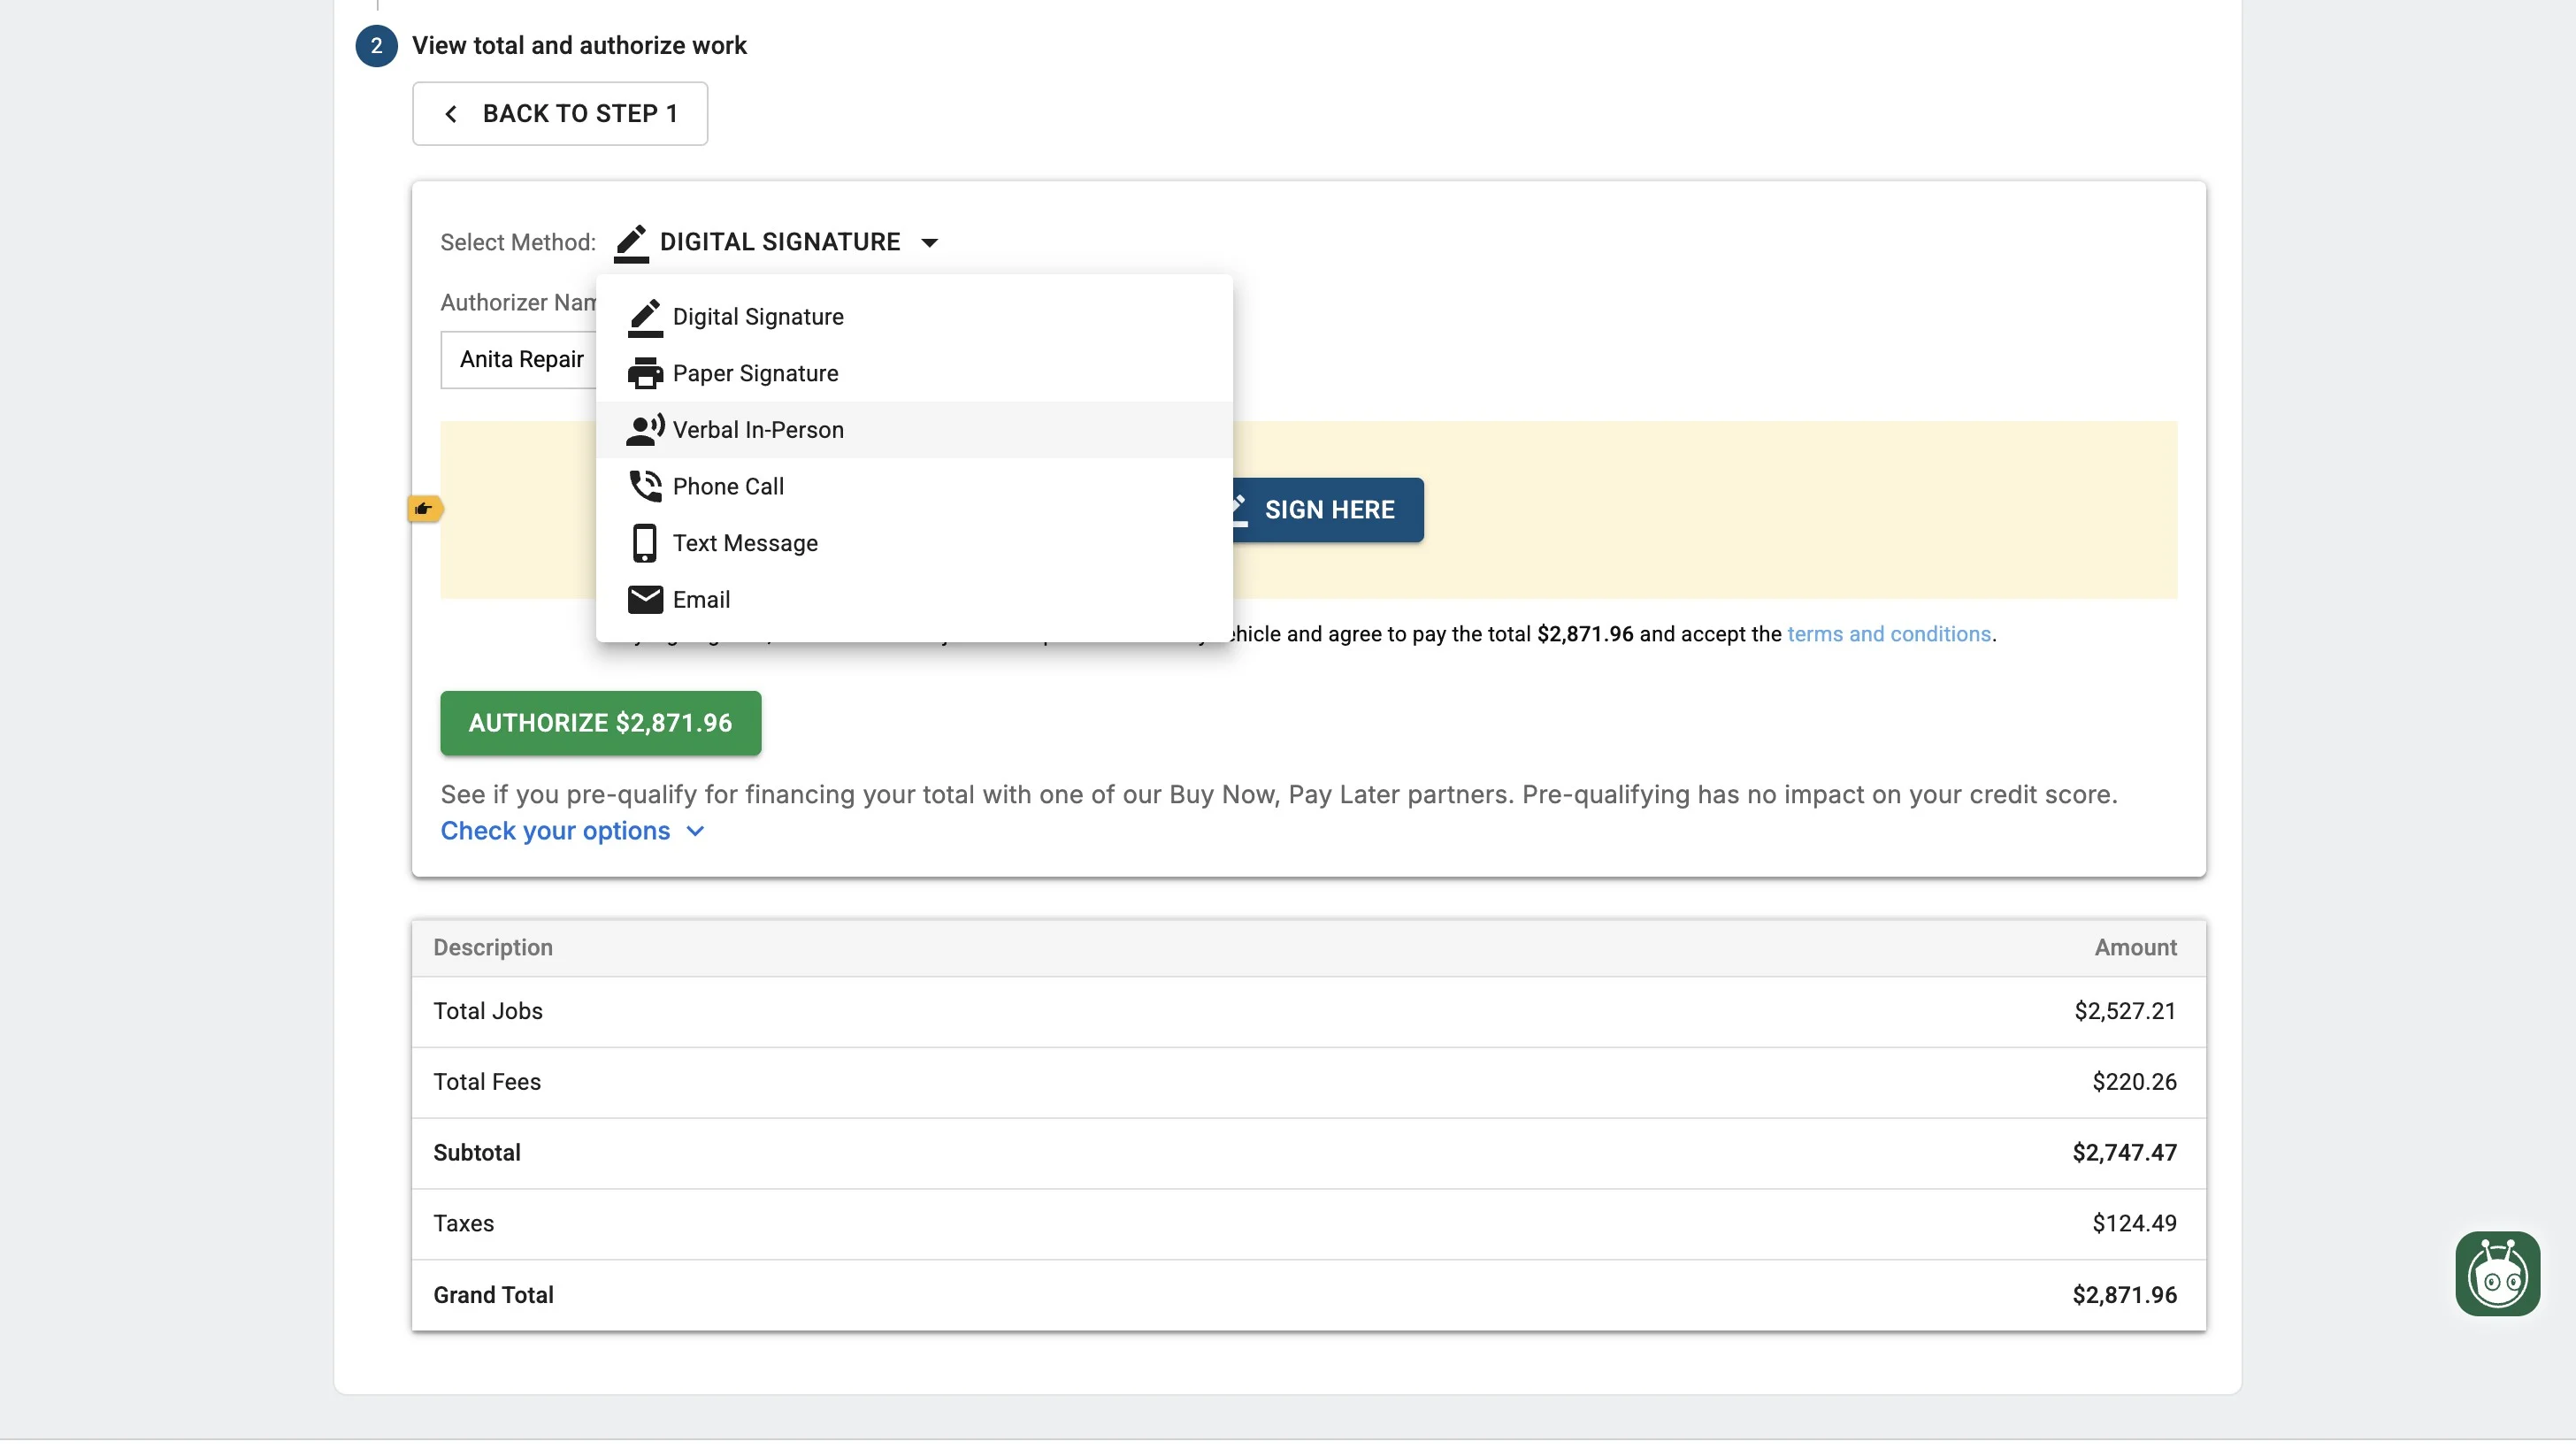The height and width of the screenshot is (1449, 2576).
Task: Click the step 2 circle badge
Action: click(x=376, y=46)
